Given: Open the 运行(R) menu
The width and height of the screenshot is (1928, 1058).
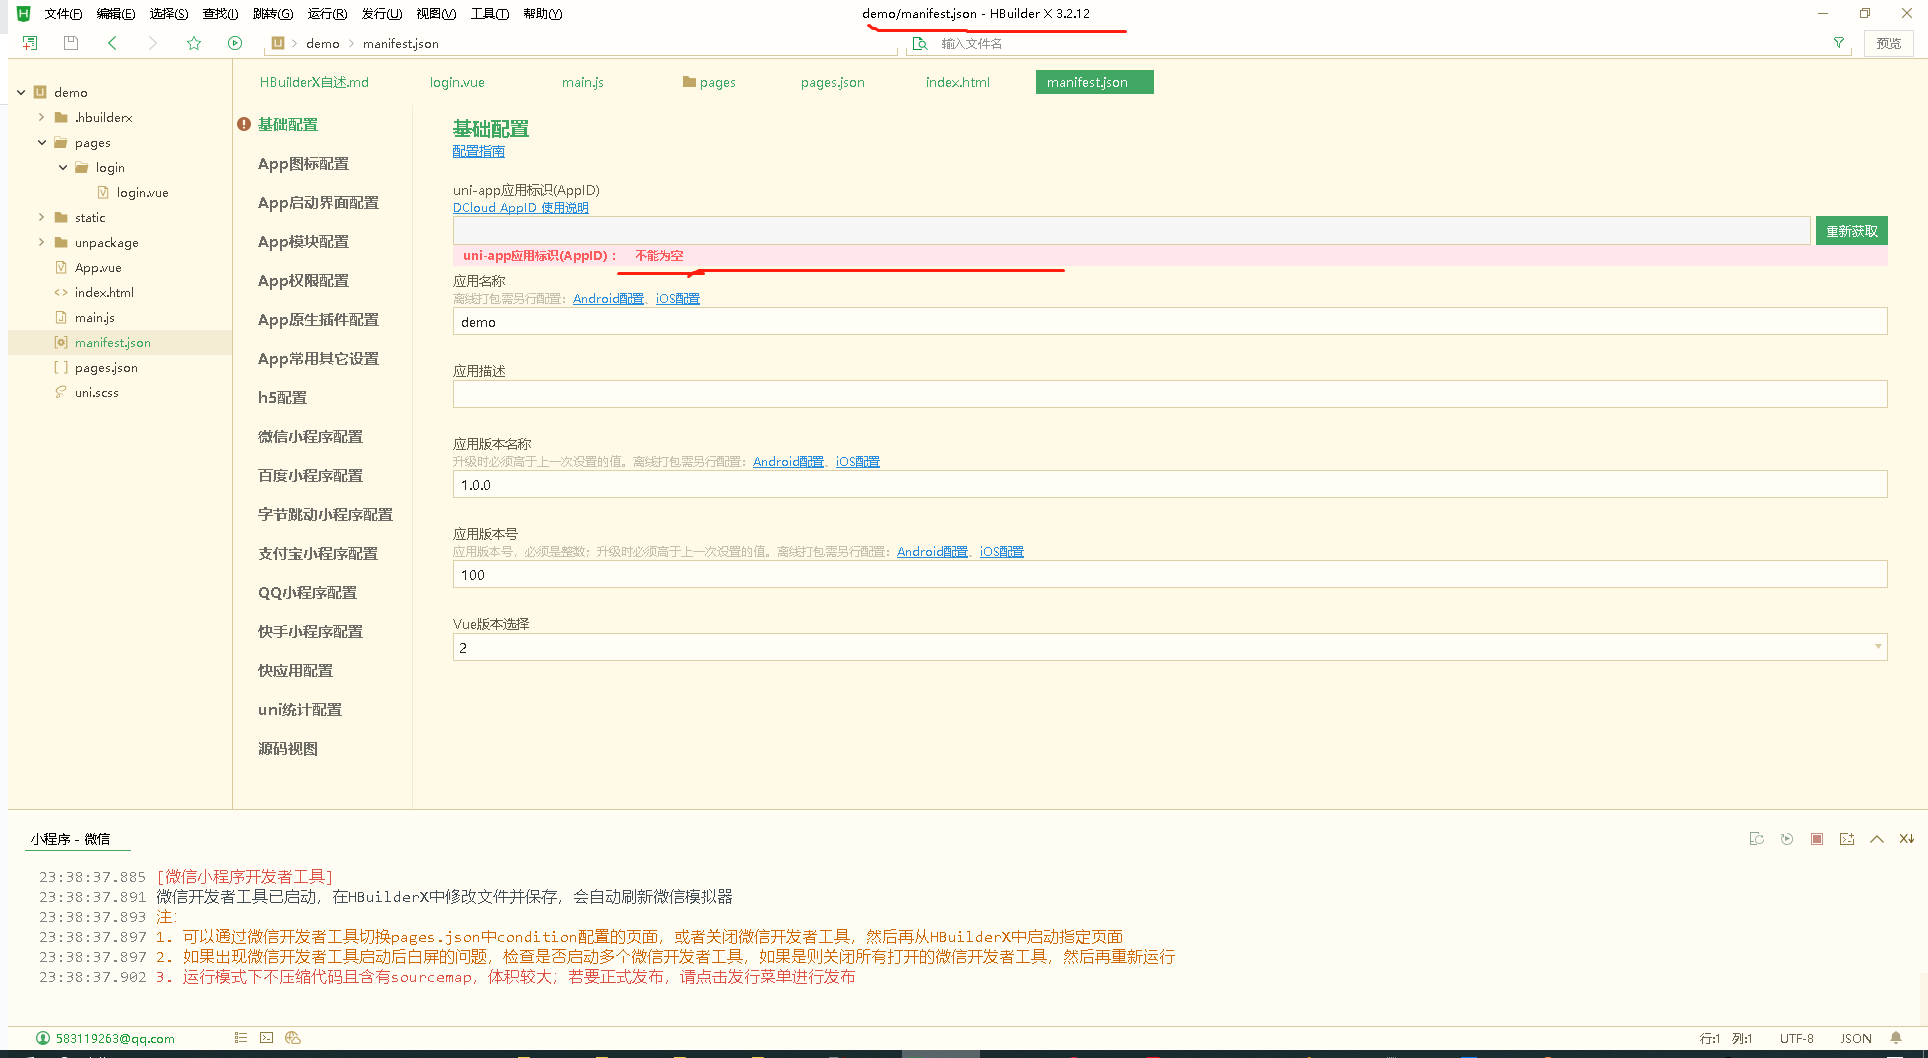Looking at the screenshot, I should [327, 13].
